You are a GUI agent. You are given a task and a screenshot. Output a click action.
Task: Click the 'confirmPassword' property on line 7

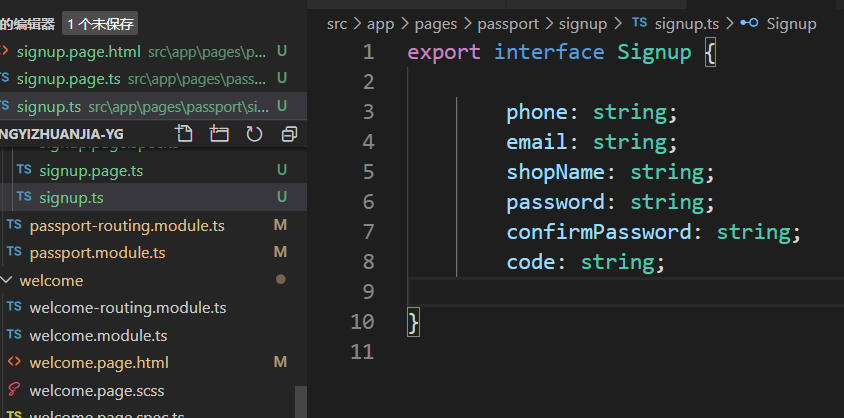[599, 232]
